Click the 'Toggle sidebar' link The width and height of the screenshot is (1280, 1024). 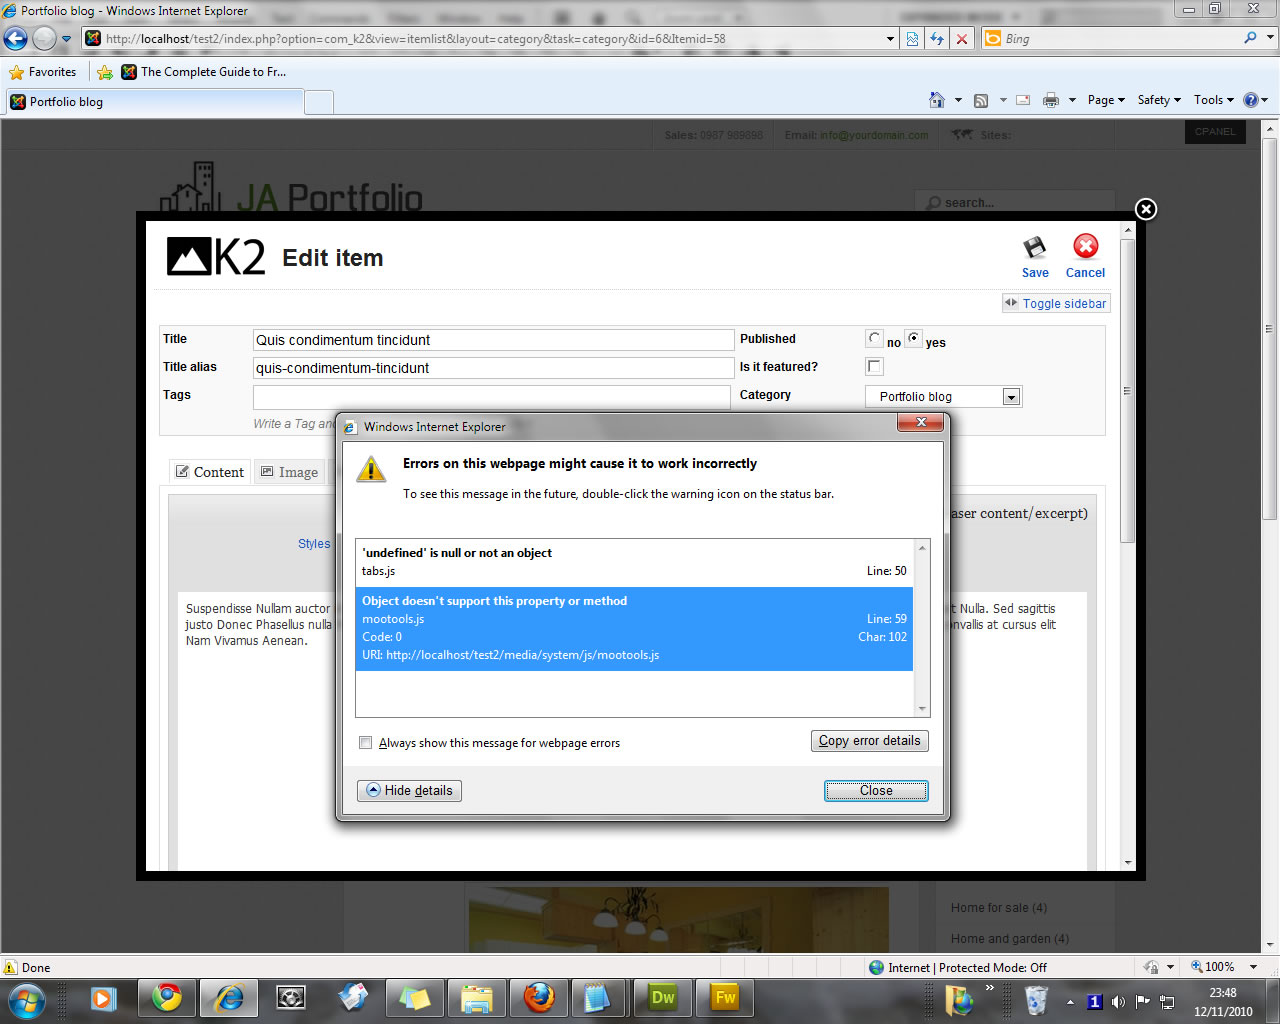point(1057,304)
